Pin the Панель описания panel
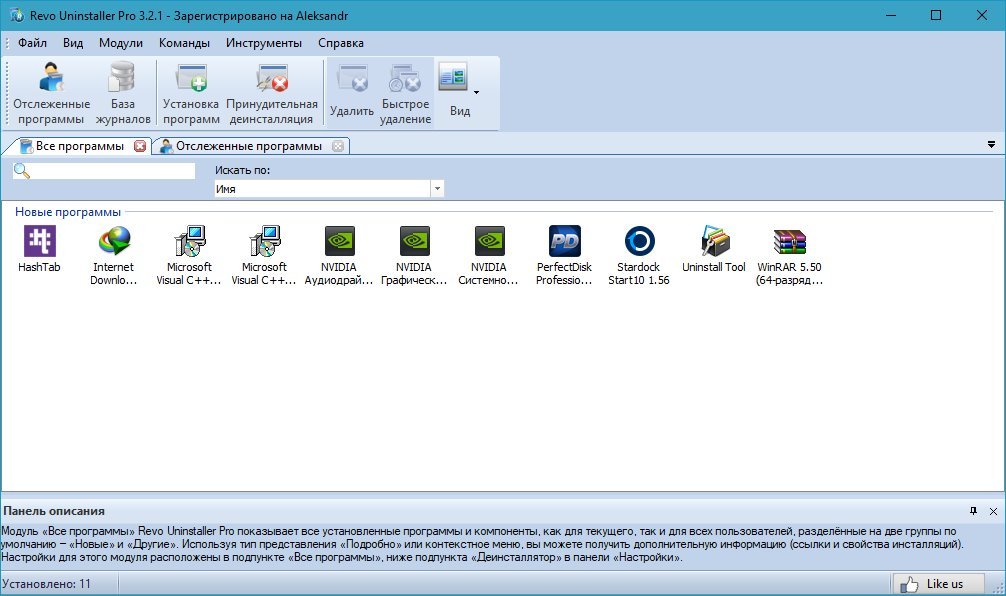Screen dimensions: 1006x596 (973, 511)
